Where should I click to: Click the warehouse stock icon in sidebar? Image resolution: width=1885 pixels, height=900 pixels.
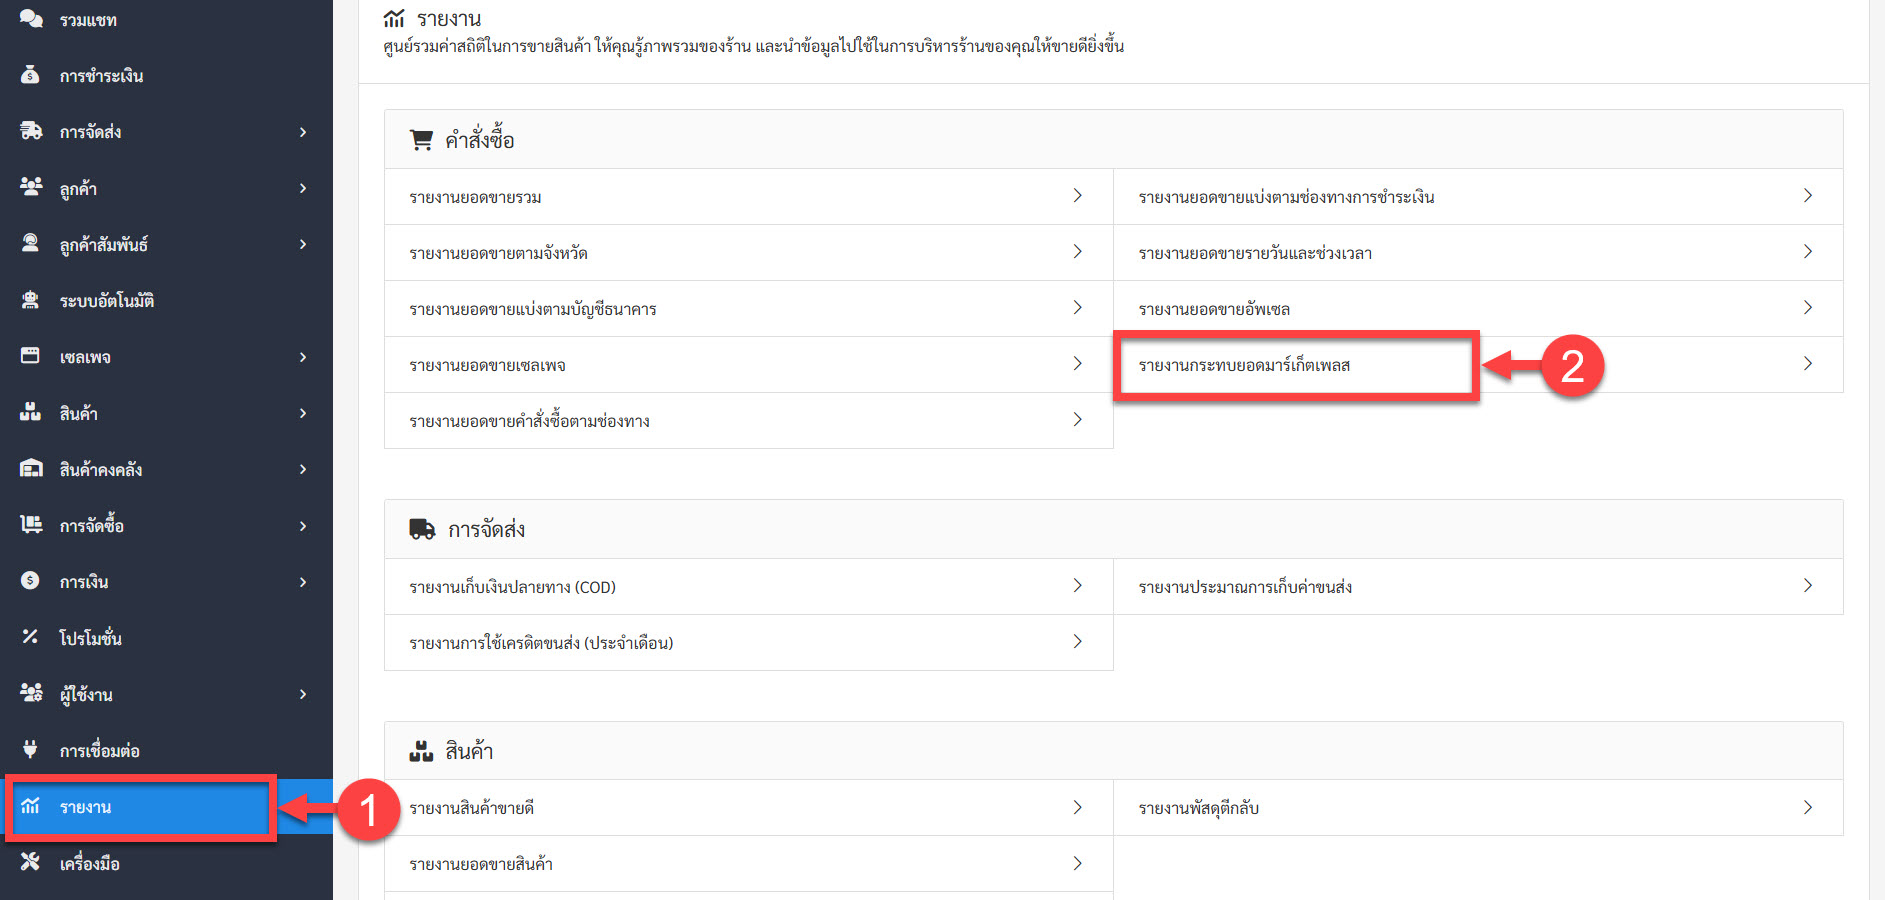pyautogui.click(x=31, y=468)
